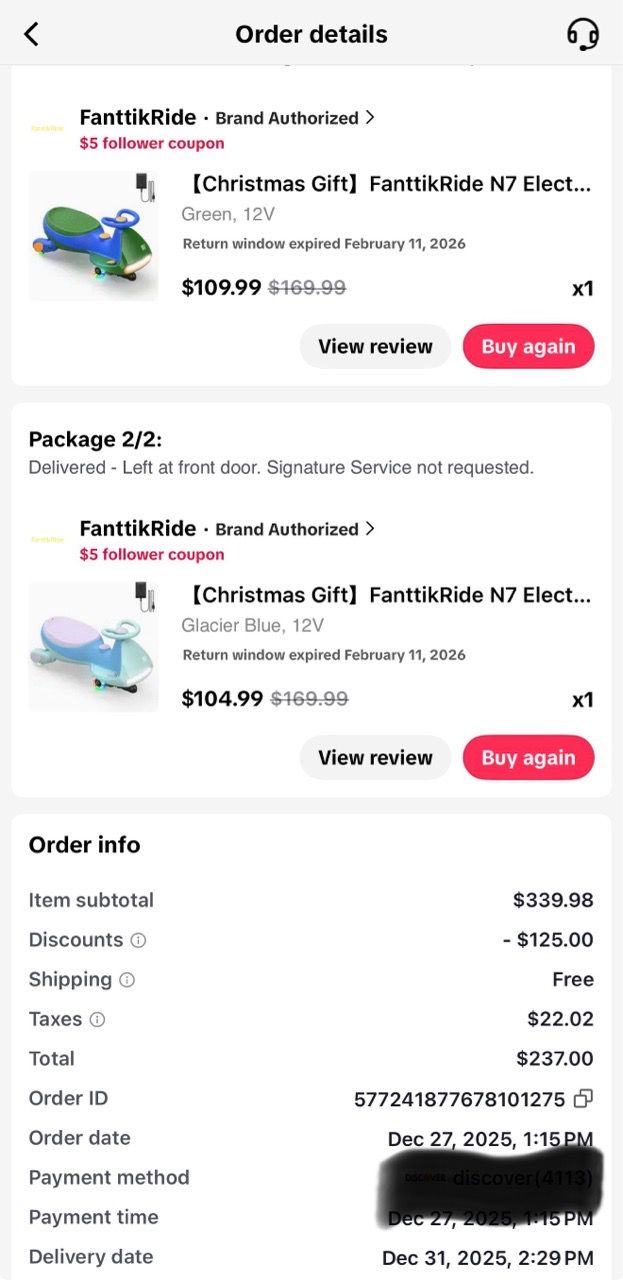623x1280 pixels.
Task: Tap FanttikRide logo in Package 2/2
Action: [x=47, y=540]
